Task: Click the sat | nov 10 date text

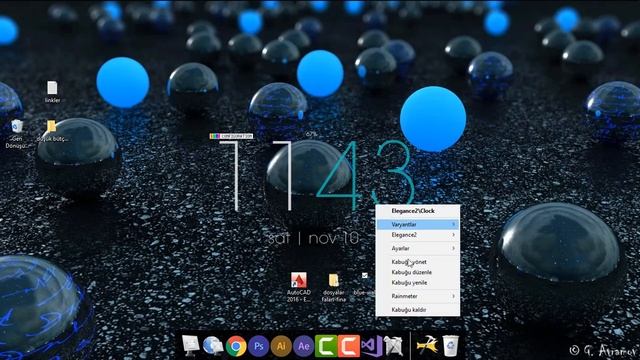Action: tap(313, 238)
